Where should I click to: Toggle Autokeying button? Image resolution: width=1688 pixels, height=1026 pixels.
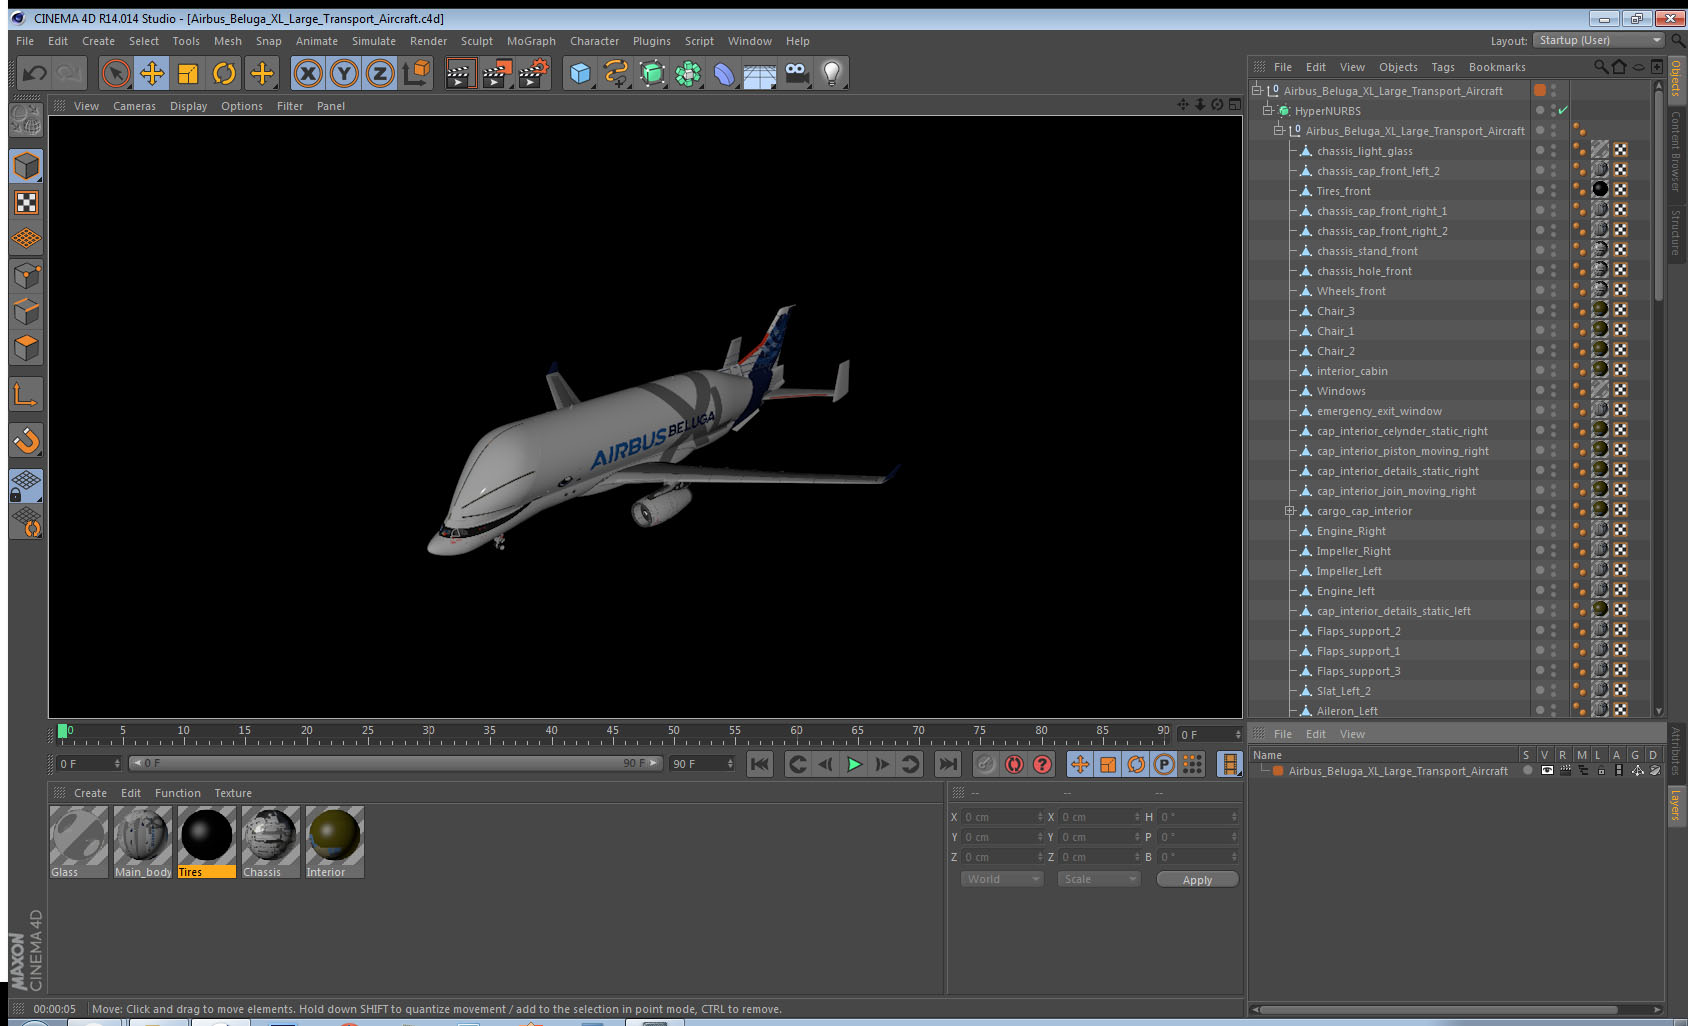[1014, 764]
